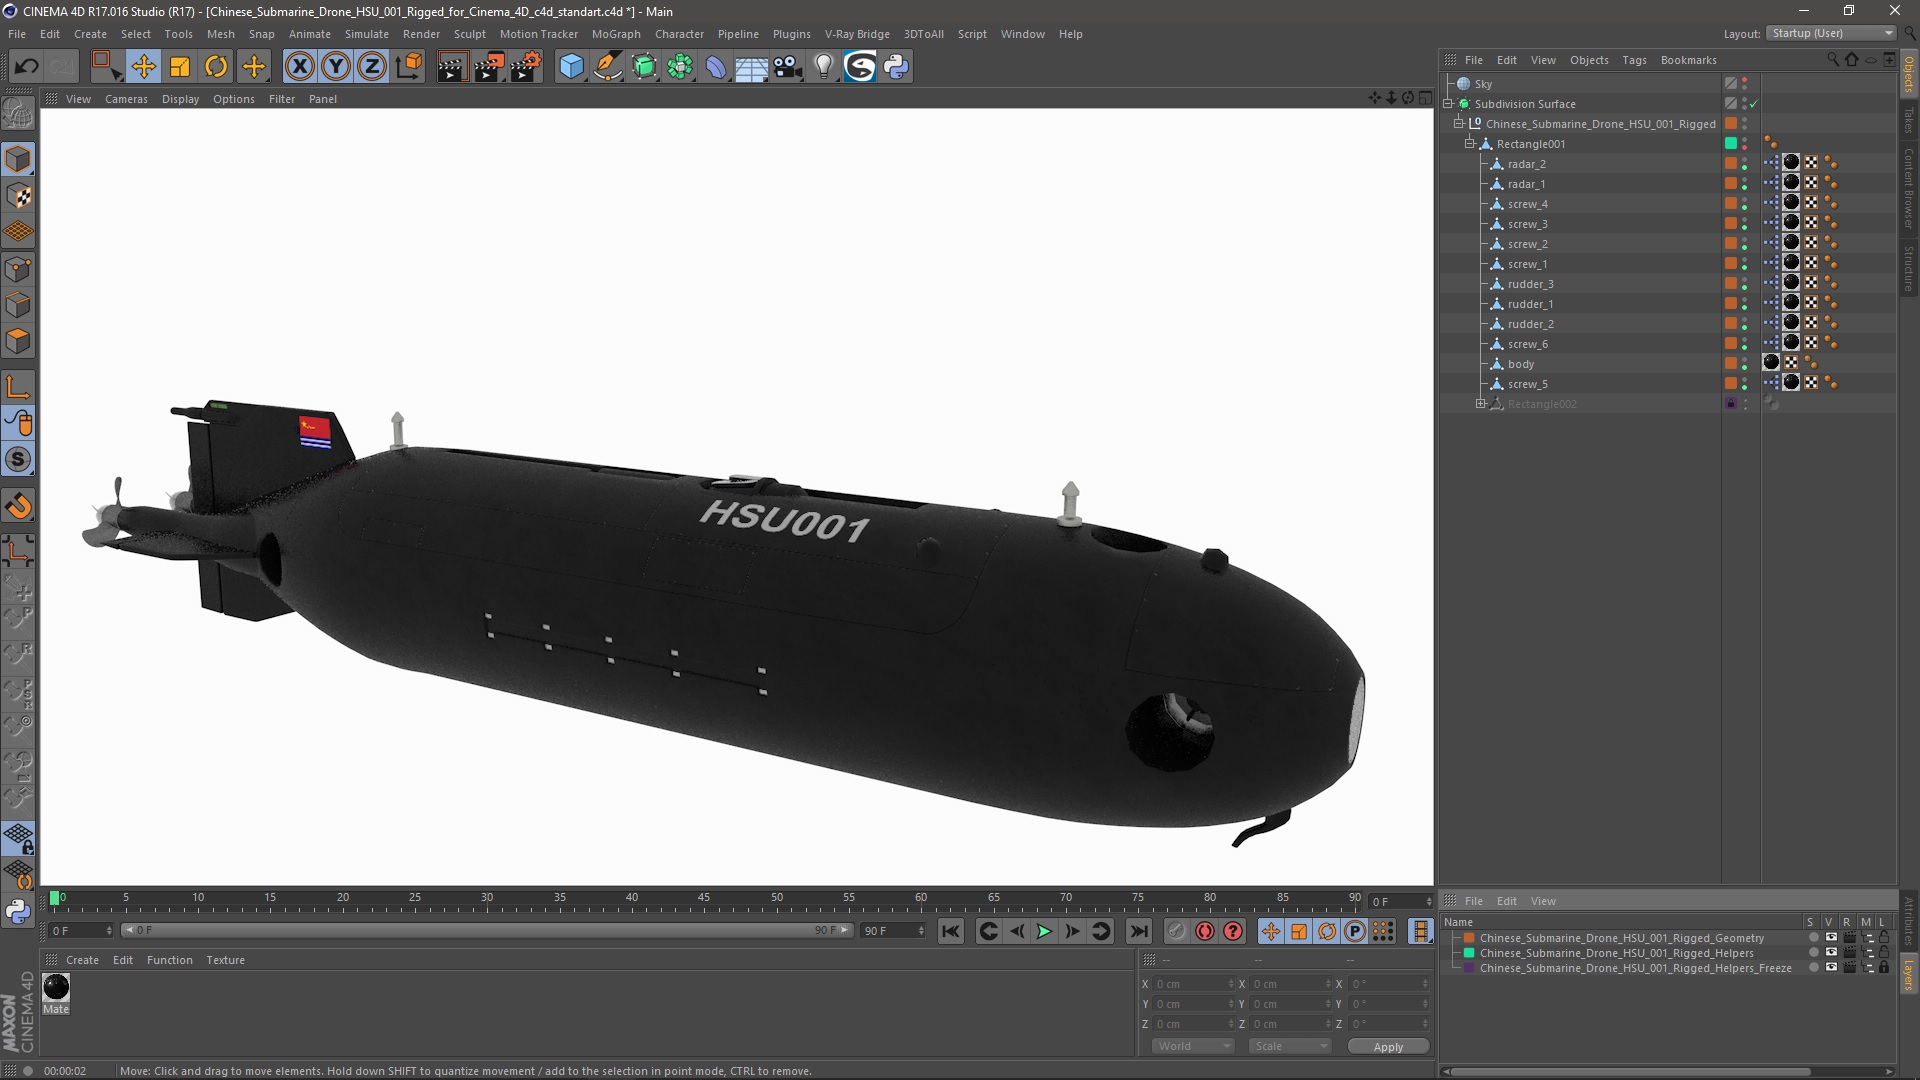
Task: Click green layer swatch of Rectangle001
Action: (1731, 144)
